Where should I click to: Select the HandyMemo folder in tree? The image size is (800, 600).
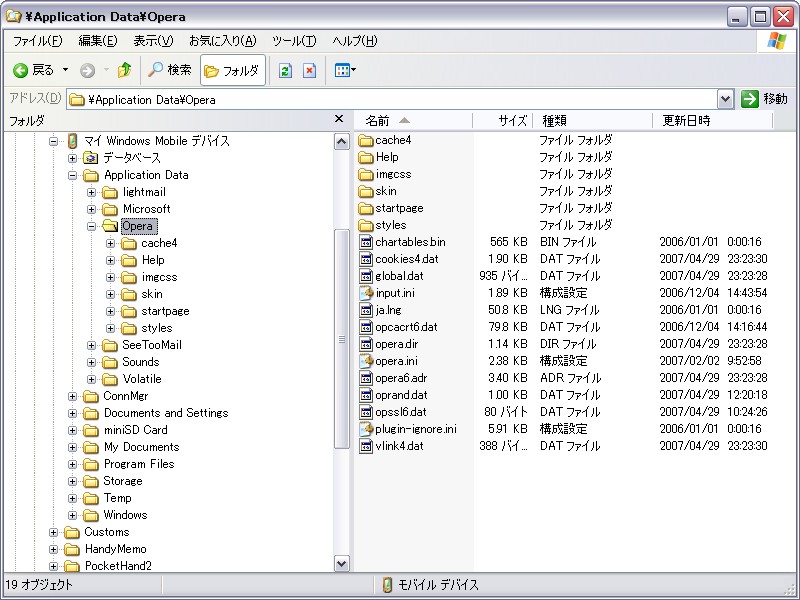(x=115, y=549)
